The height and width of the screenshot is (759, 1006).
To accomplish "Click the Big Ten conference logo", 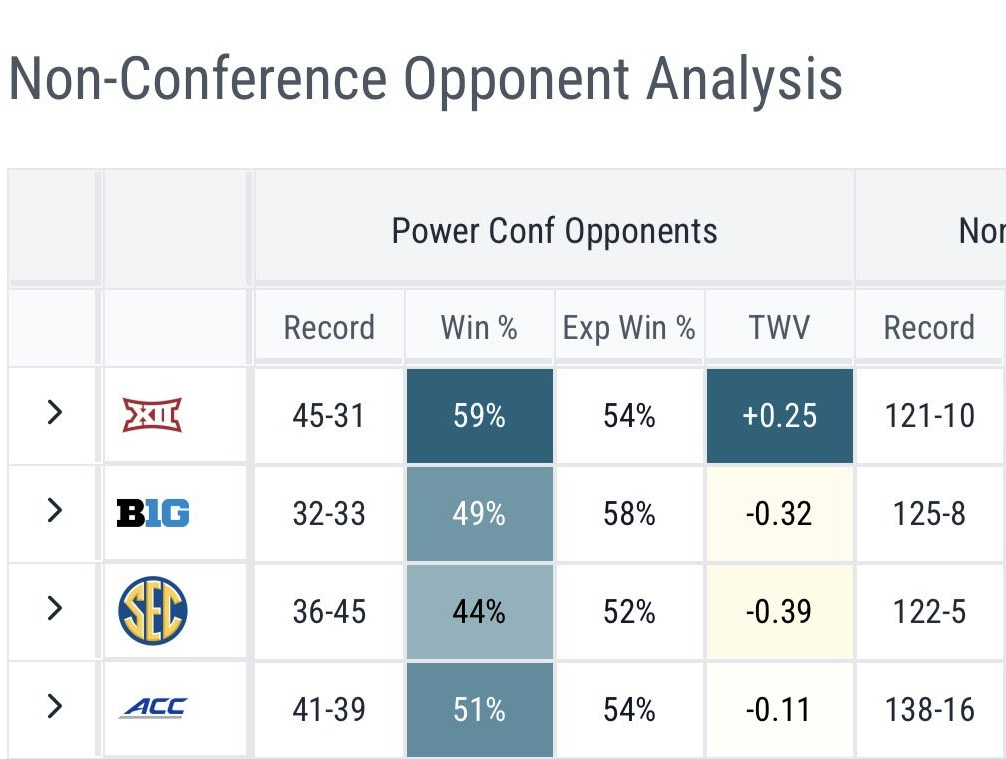I will [x=152, y=514].
